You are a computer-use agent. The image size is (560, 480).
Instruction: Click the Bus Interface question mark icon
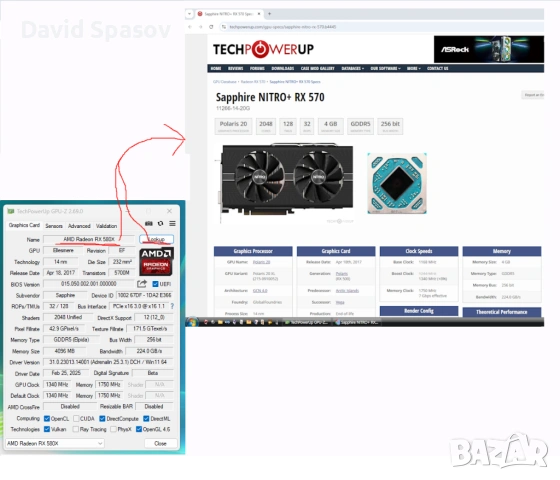tap(172, 306)
